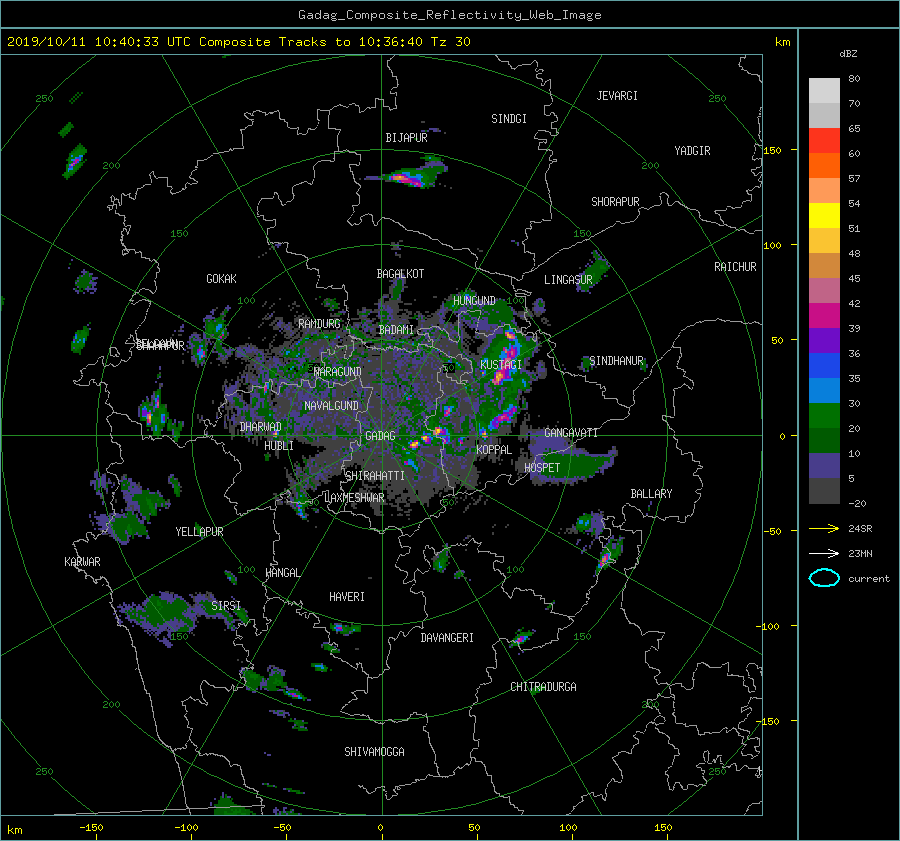Select the green 20 dBZ color swatch
The height and width of the screenshot is (841, 900).
[x=824, y=416]
